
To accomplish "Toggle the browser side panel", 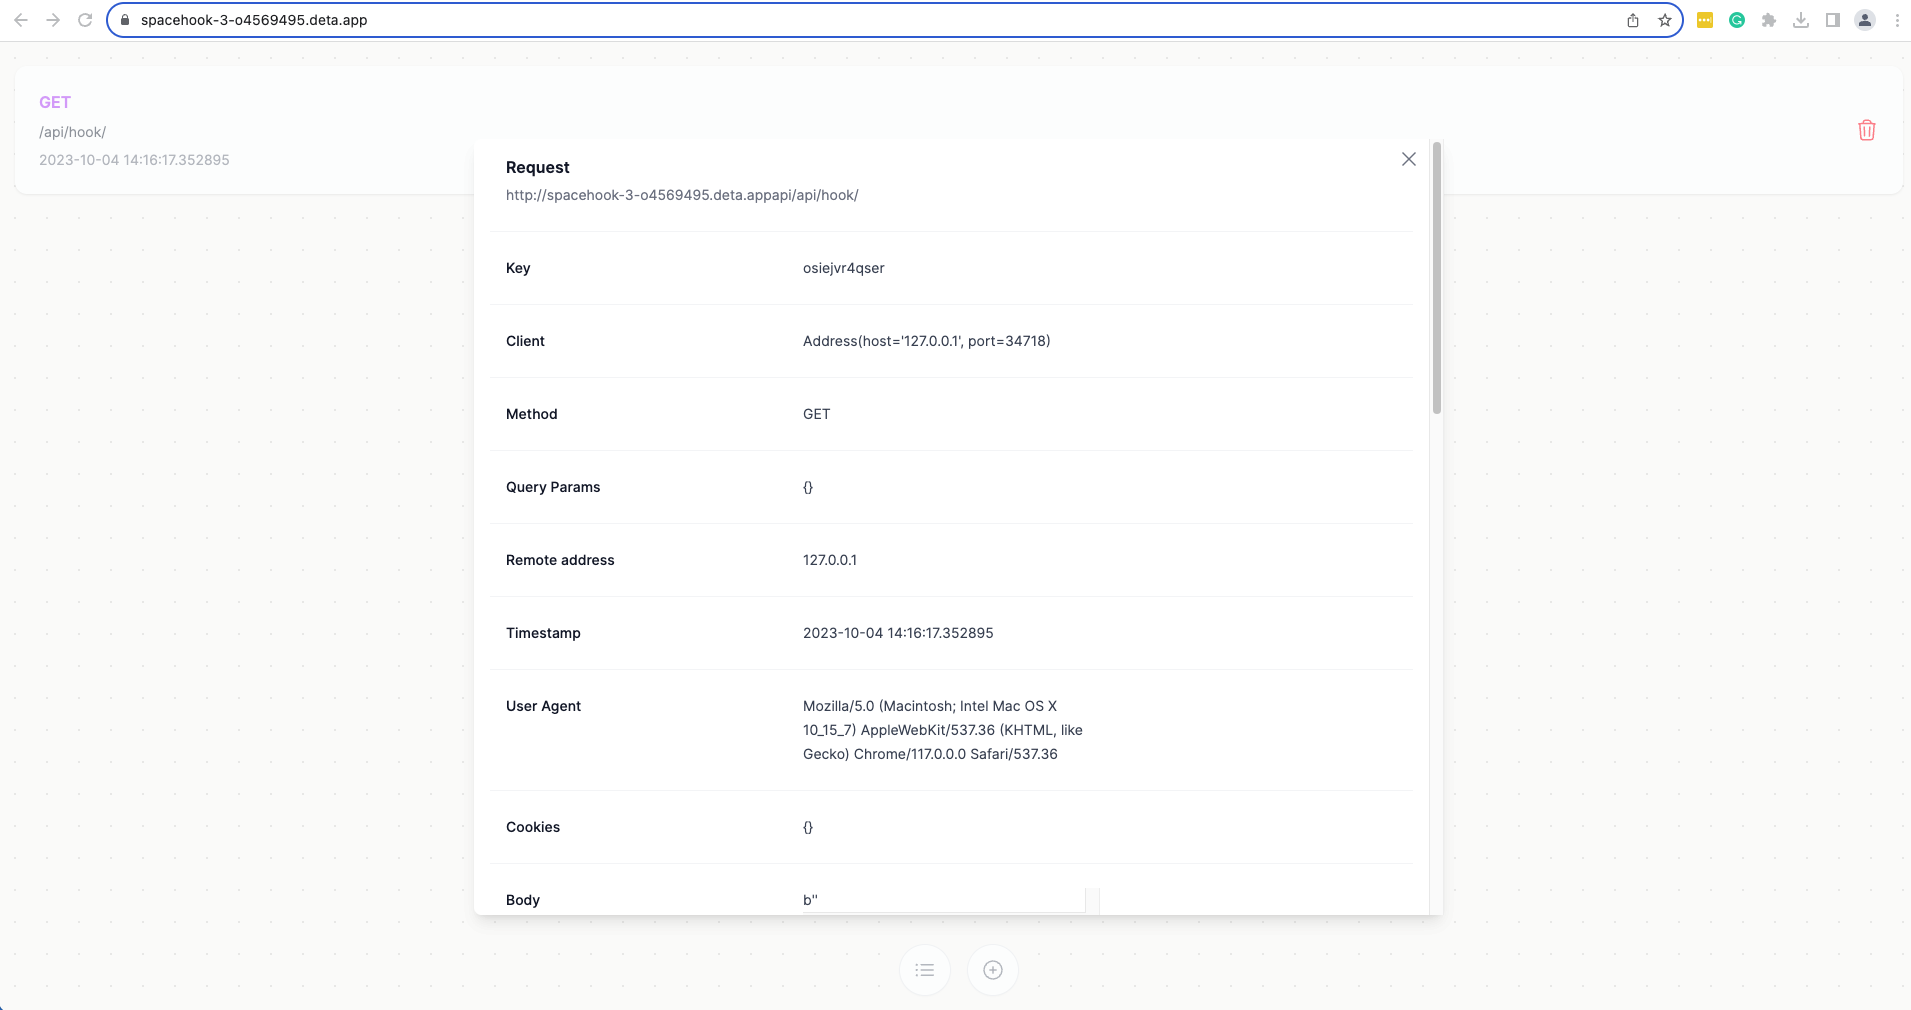I will 1833,20.
